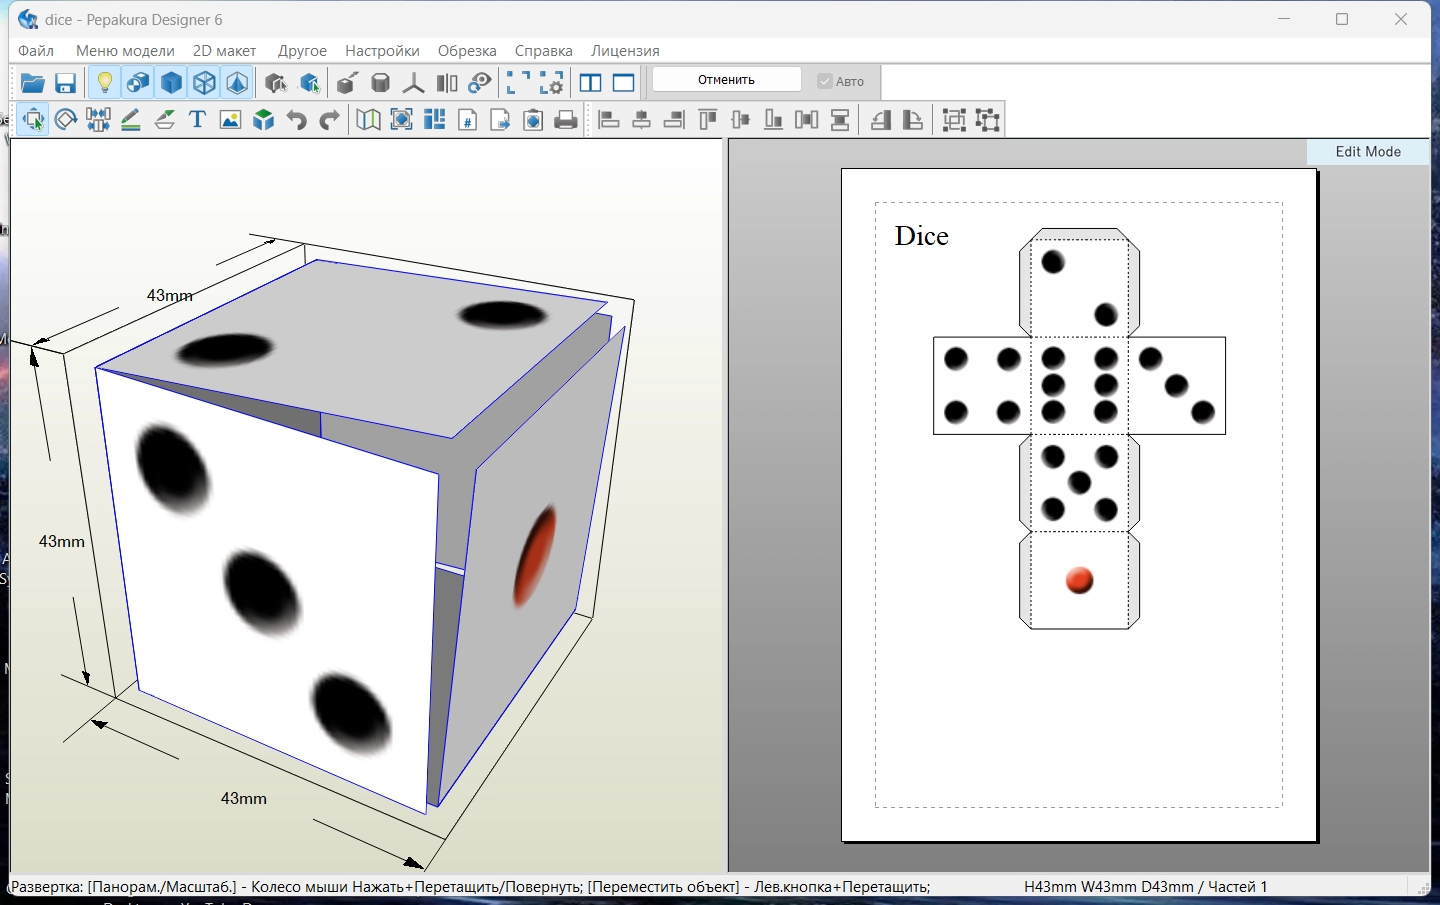Uncheck the Авто checkbox
Viewport: 1440px width, 905px height.
tap(825, 81)
